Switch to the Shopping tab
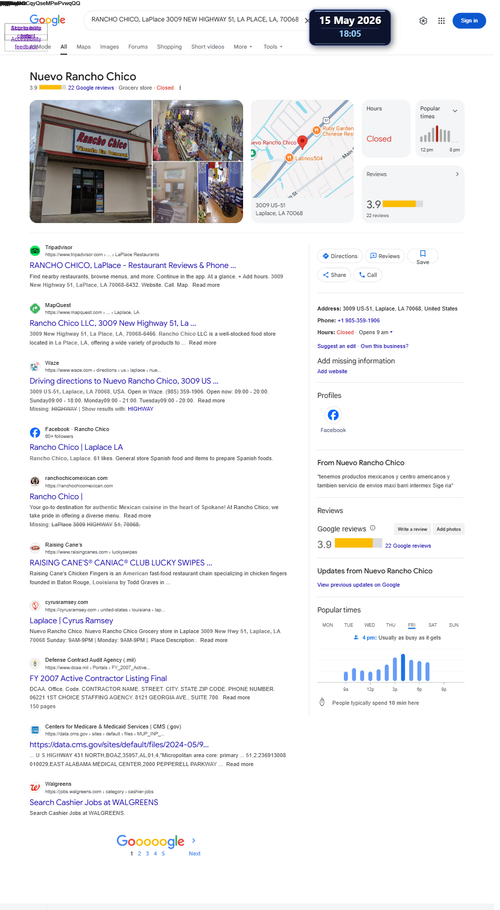This screenshot has height=910, width=500. click(x=169, y=46)
